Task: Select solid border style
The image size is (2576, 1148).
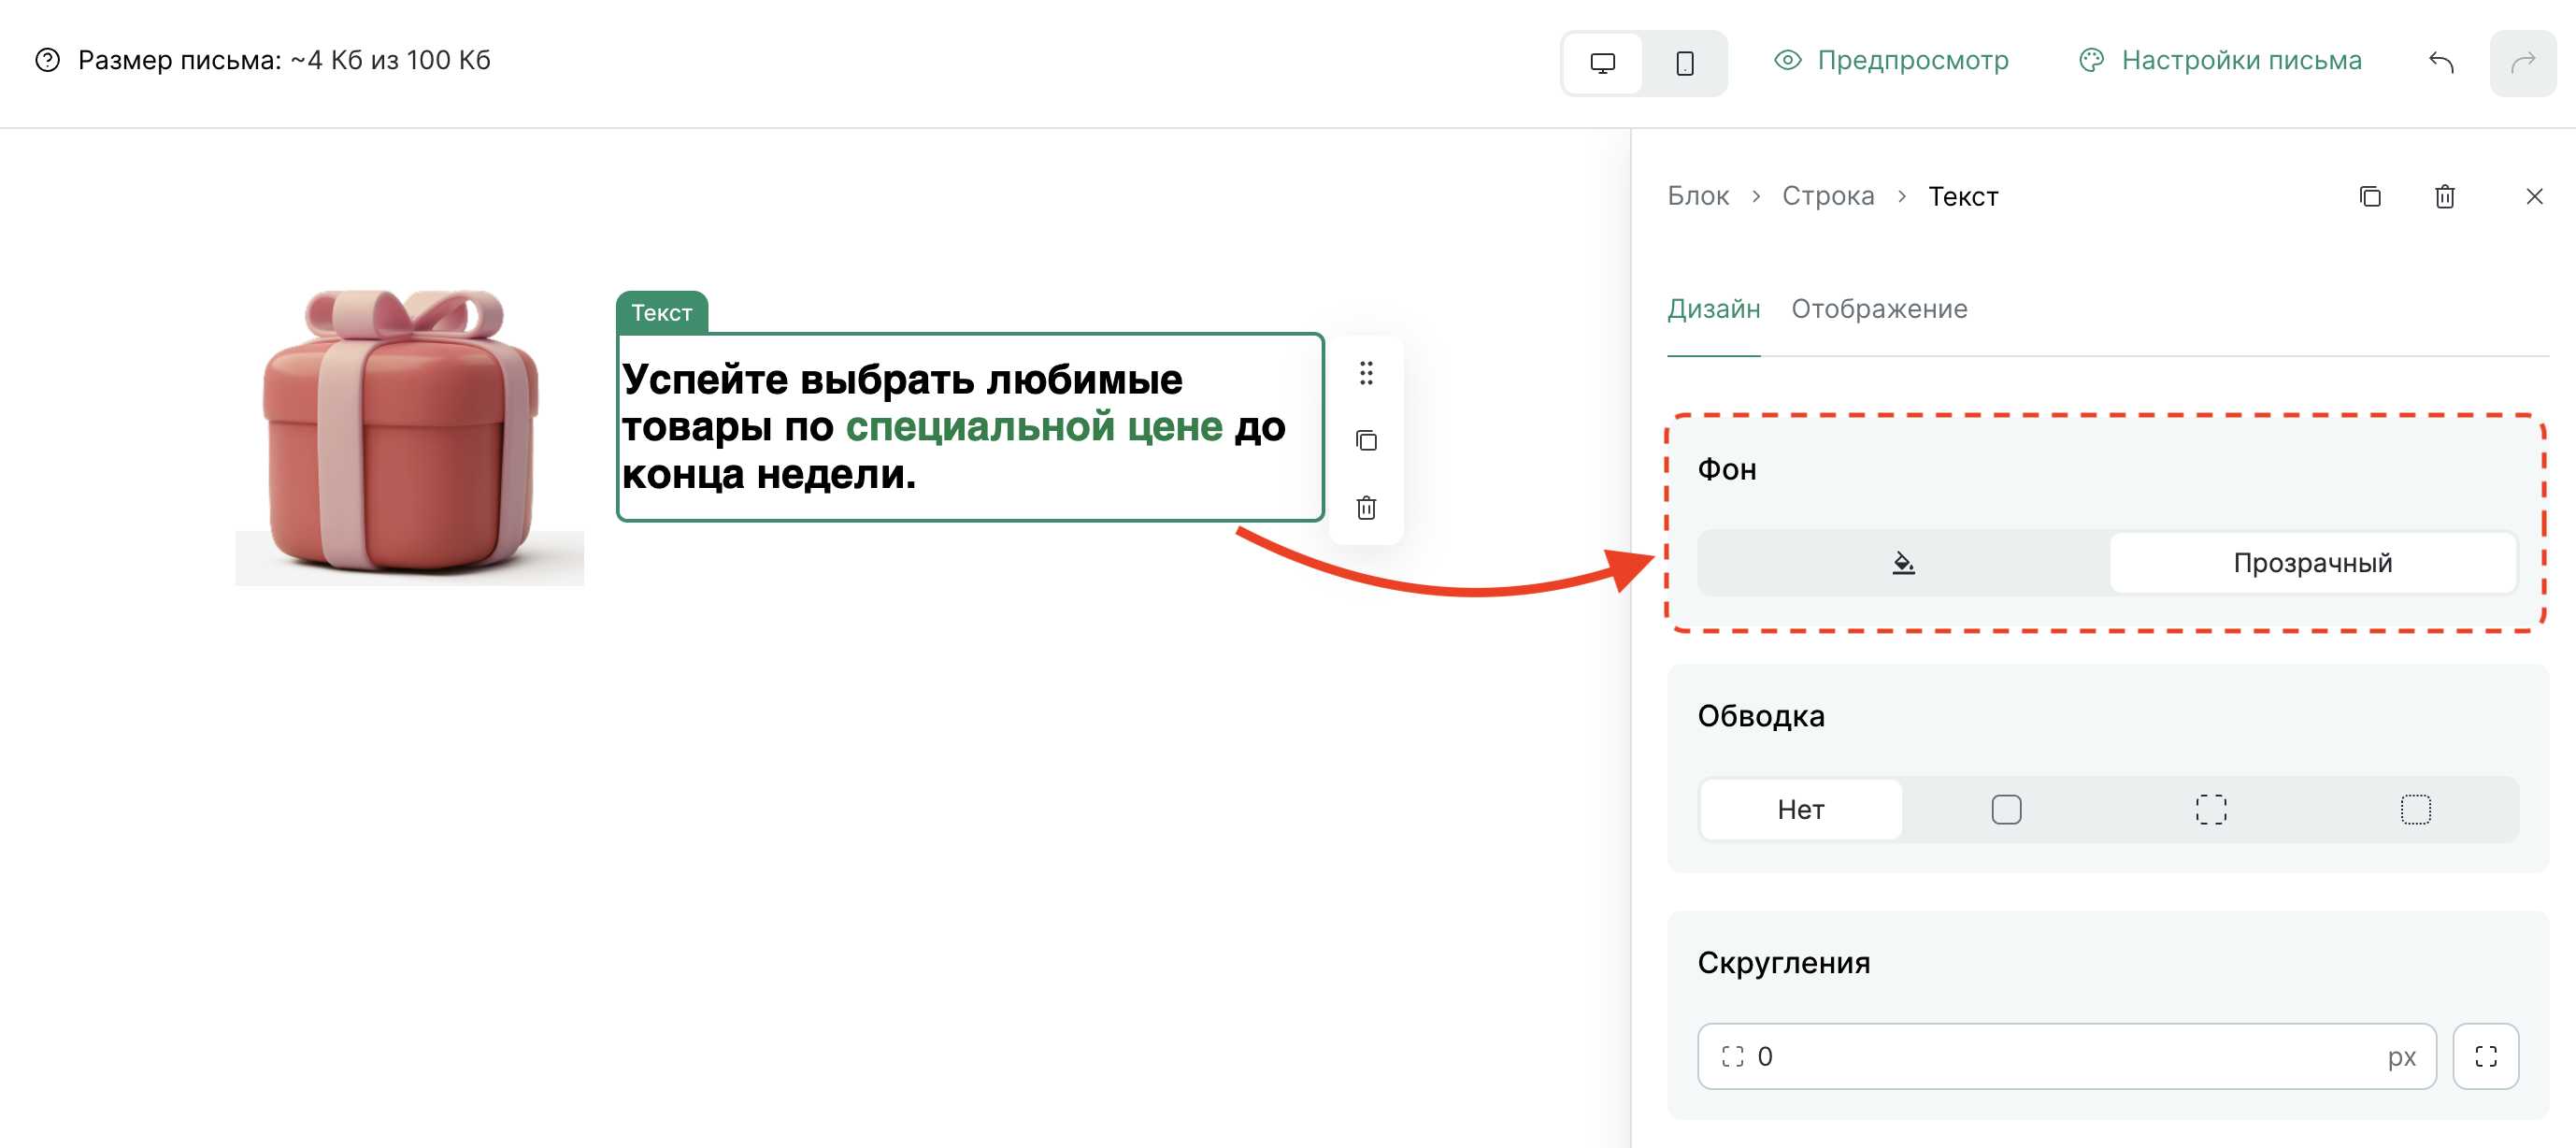Action: click(x=2006, y=809)
